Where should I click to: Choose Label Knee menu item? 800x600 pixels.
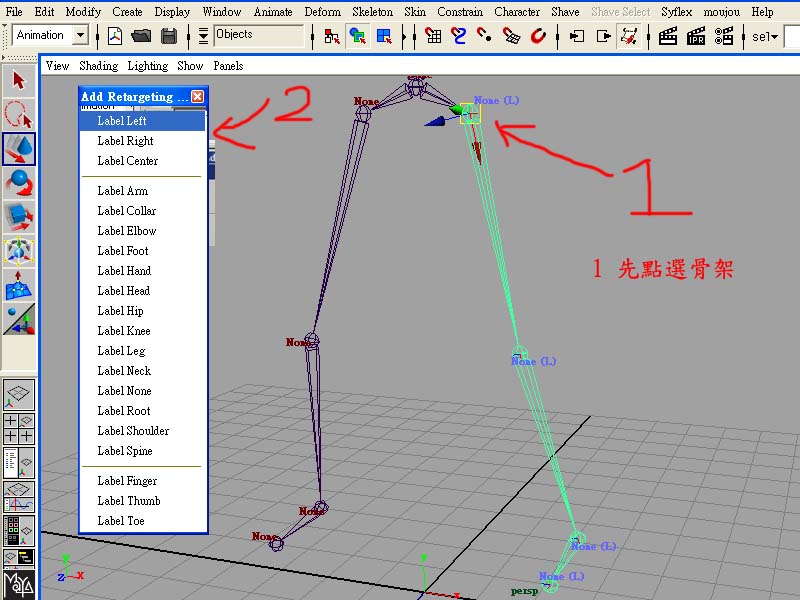(143, 331)
